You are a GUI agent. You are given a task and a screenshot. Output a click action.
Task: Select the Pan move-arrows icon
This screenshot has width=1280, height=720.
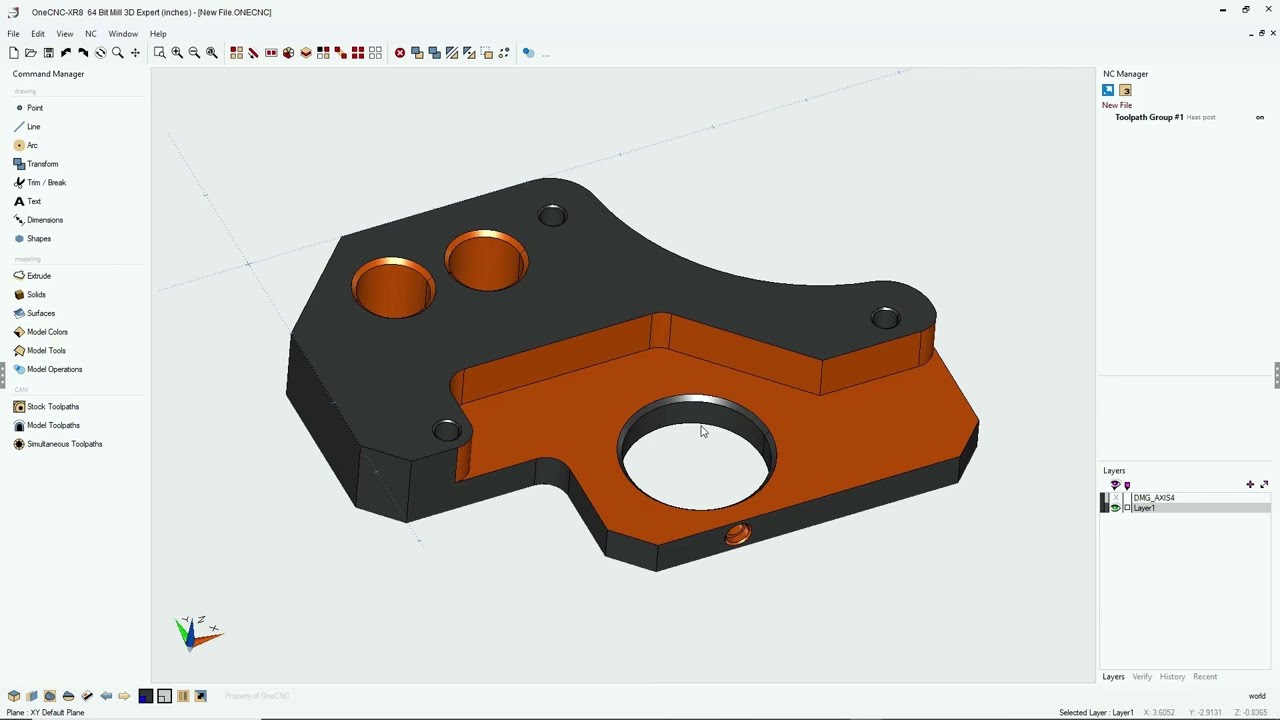[x=135, y=53]
